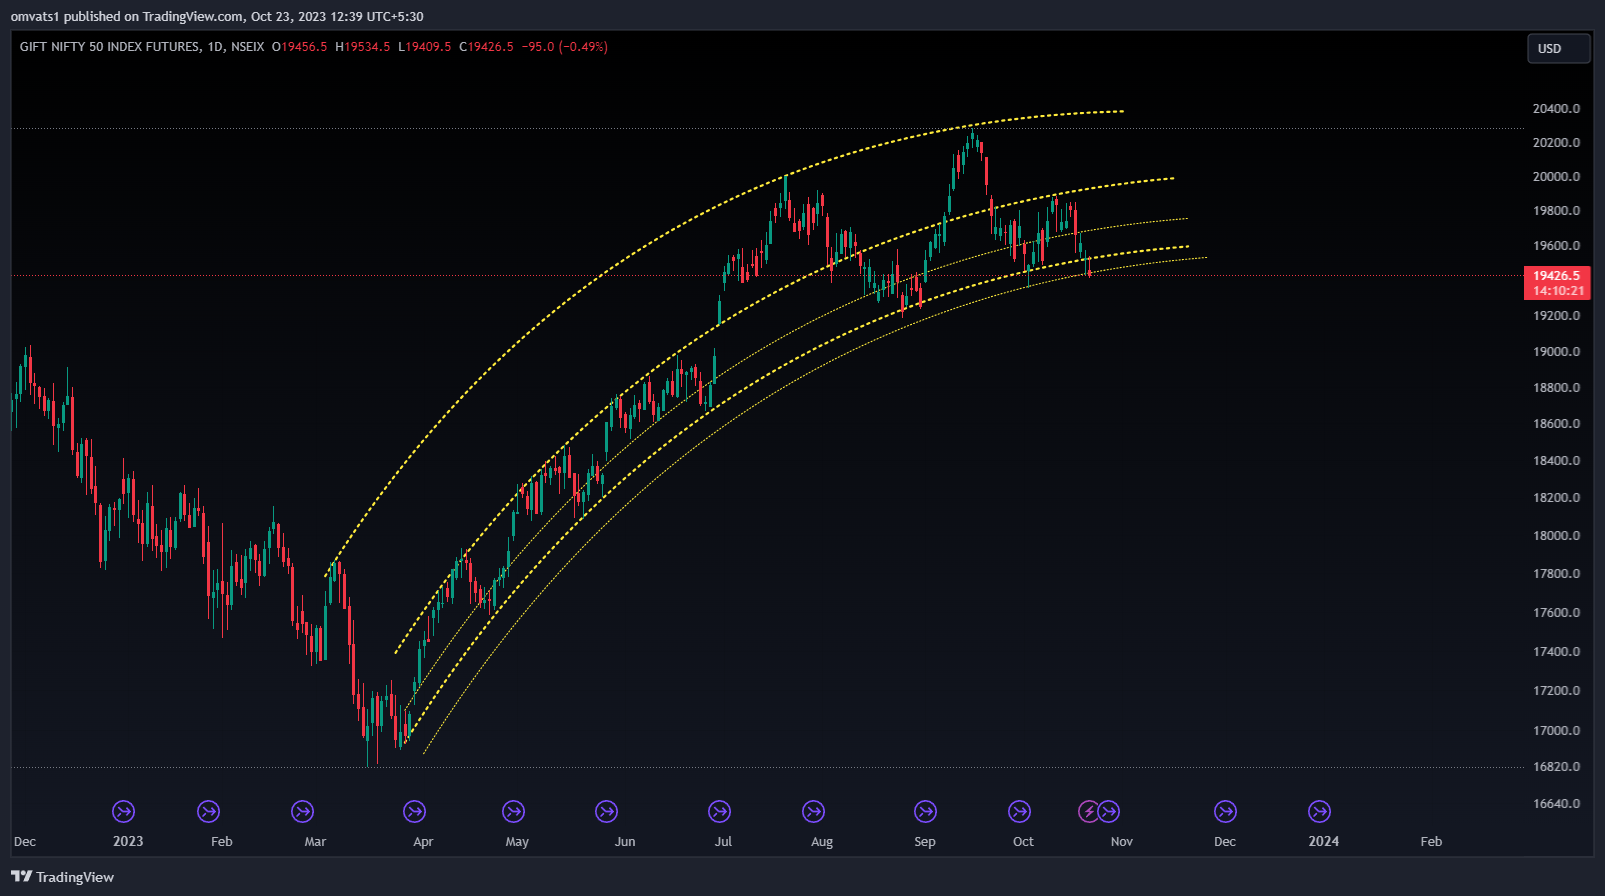Click the red current price label 19426.5
The width and height of the screenshot is (1605, 896).
pyautogui.click(x=1557, y=275)
